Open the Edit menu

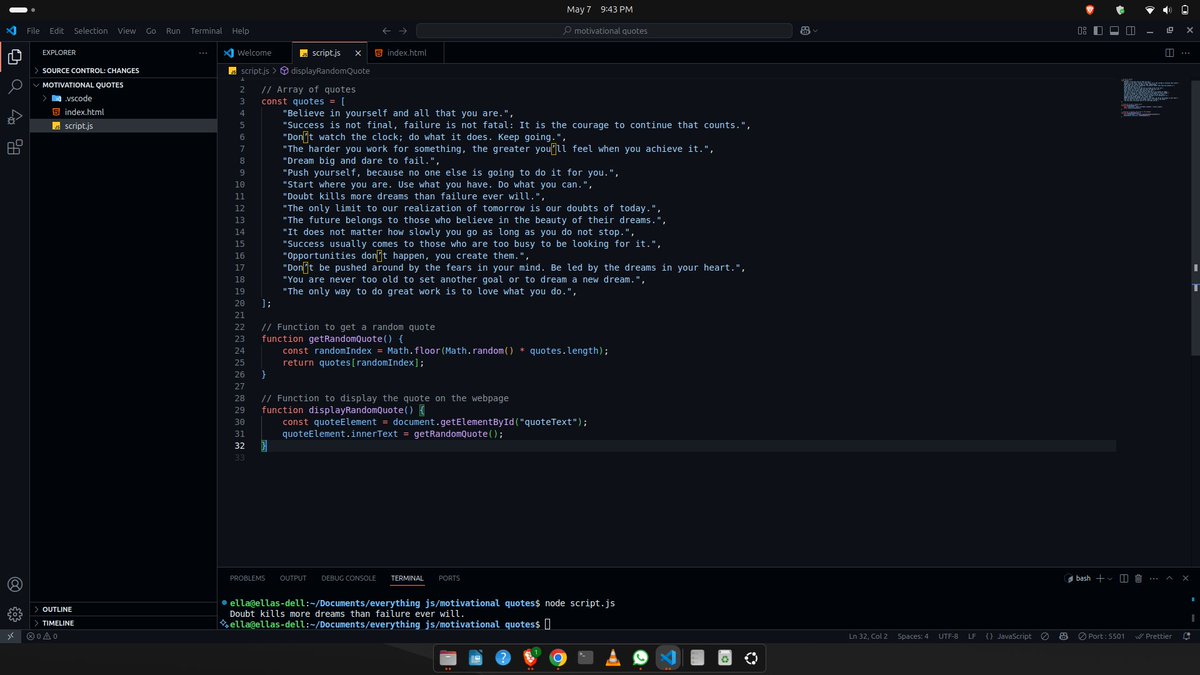[x=56, y=31]
